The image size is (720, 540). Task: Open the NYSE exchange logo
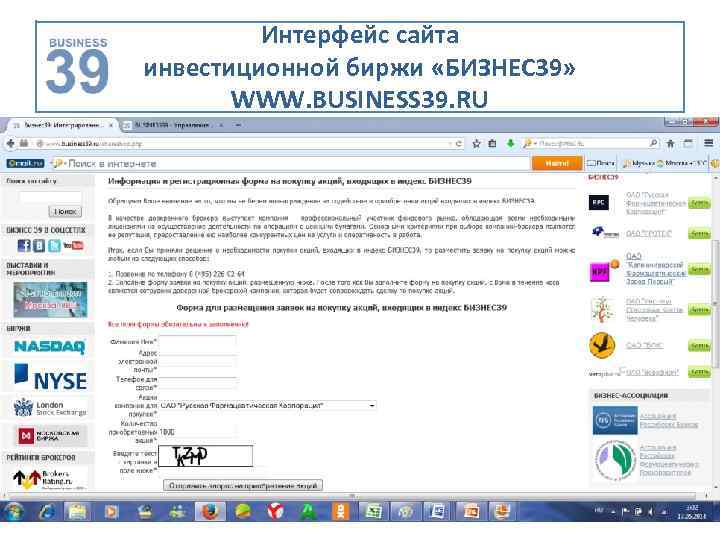(50, 377)
